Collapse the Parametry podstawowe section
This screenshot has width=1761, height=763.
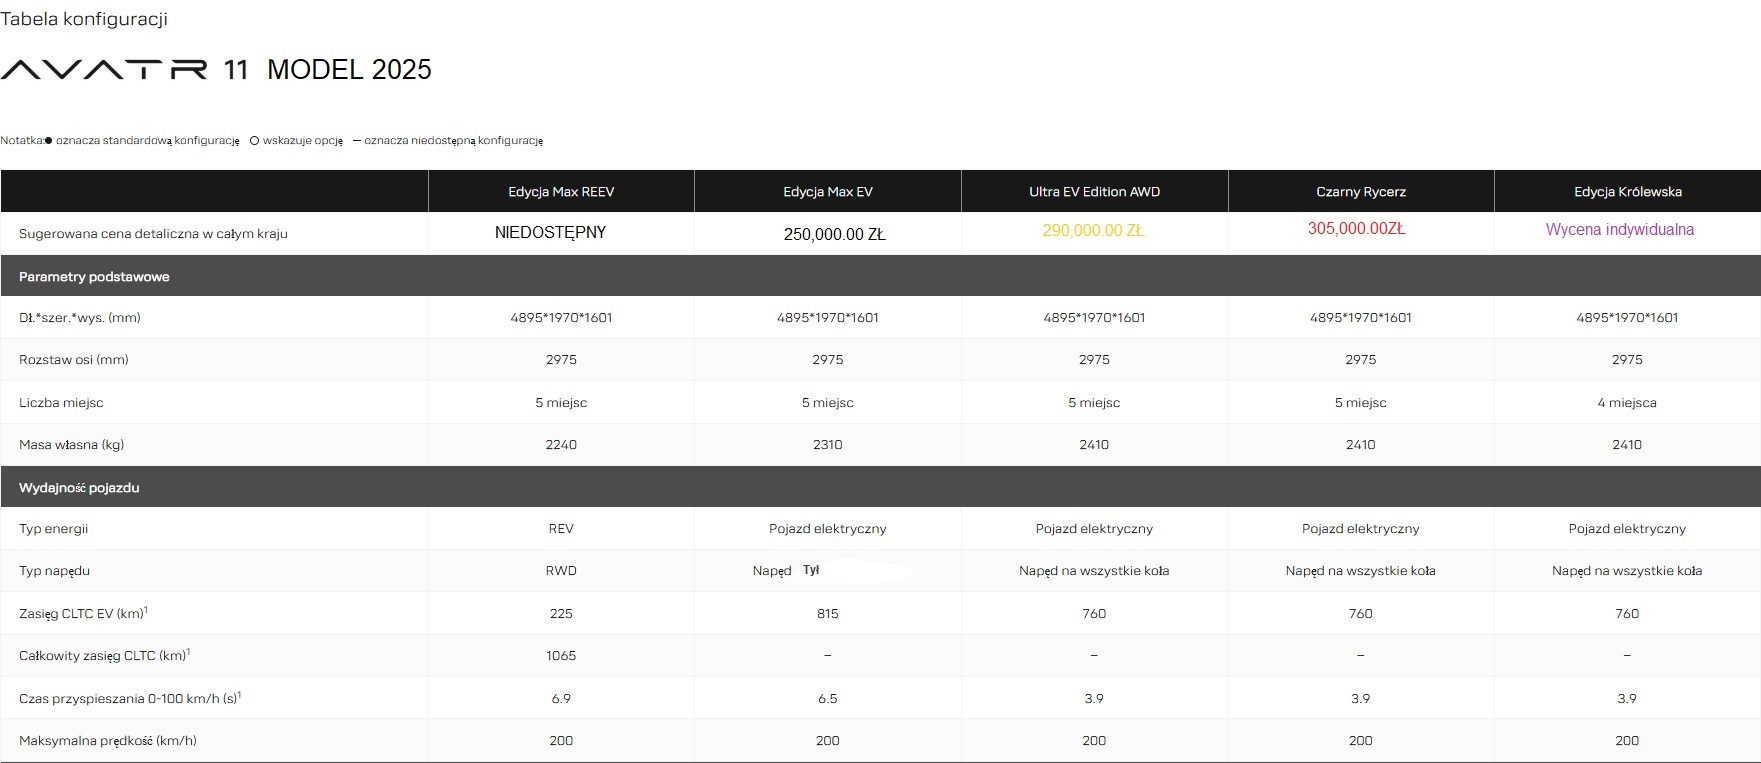(x=94, y=277)
